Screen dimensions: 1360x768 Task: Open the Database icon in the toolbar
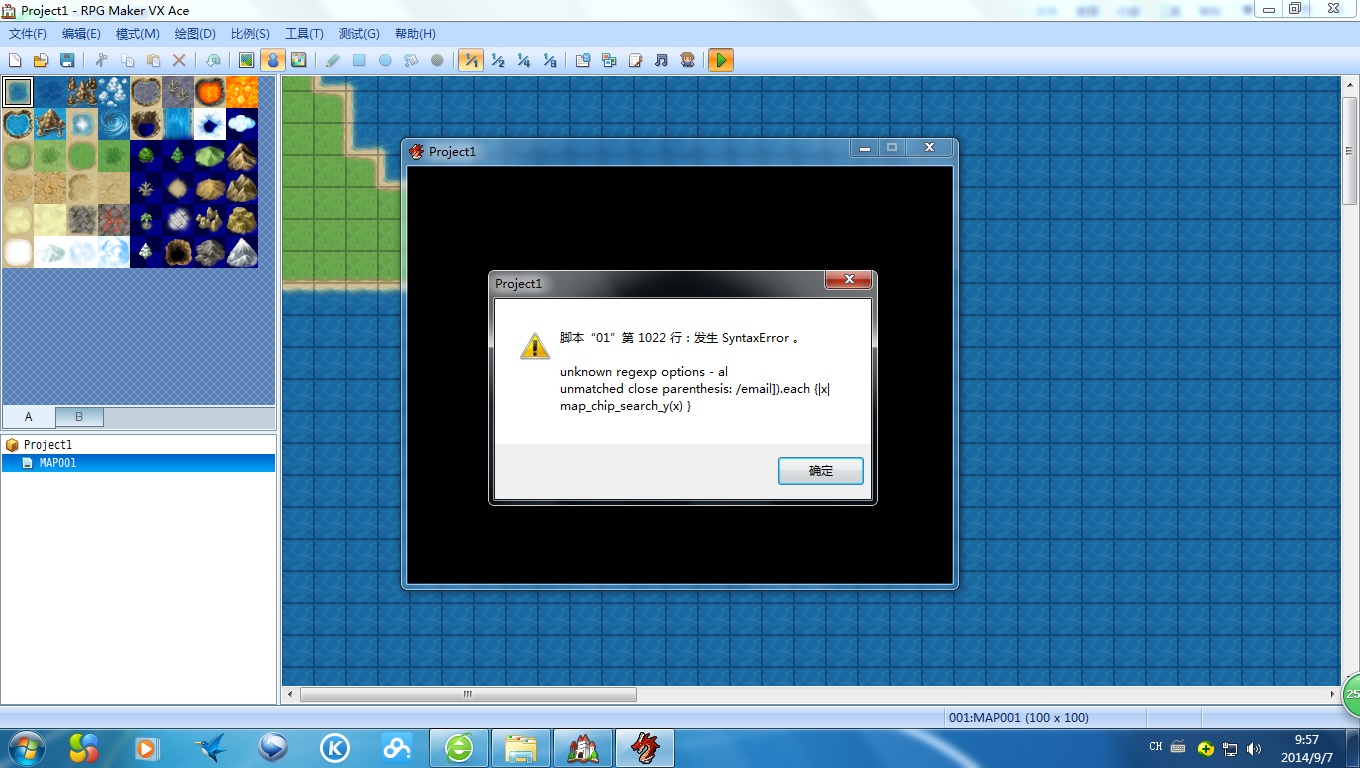pos(583,60)
